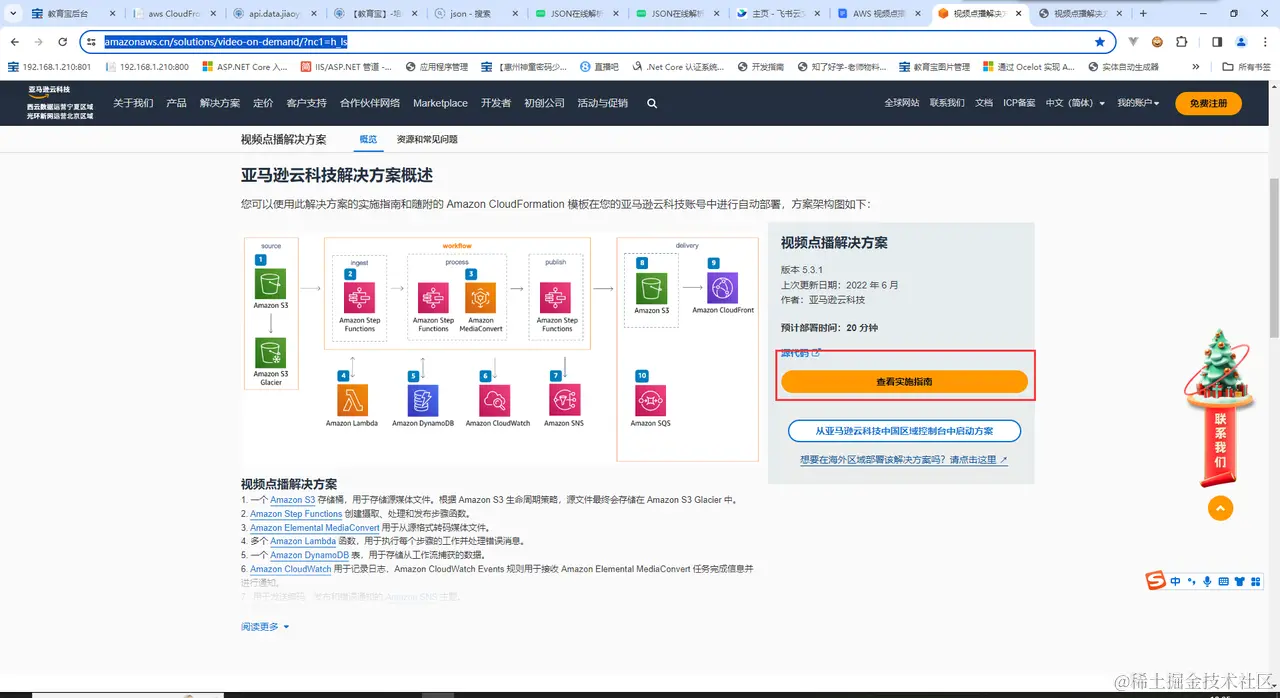Switch to the json - 搜索 browser tab
1280x698 pixels.
tap(474, 14)
